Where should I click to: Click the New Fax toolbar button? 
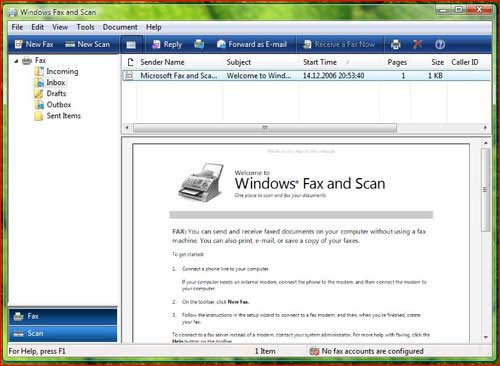pos(34,44)
